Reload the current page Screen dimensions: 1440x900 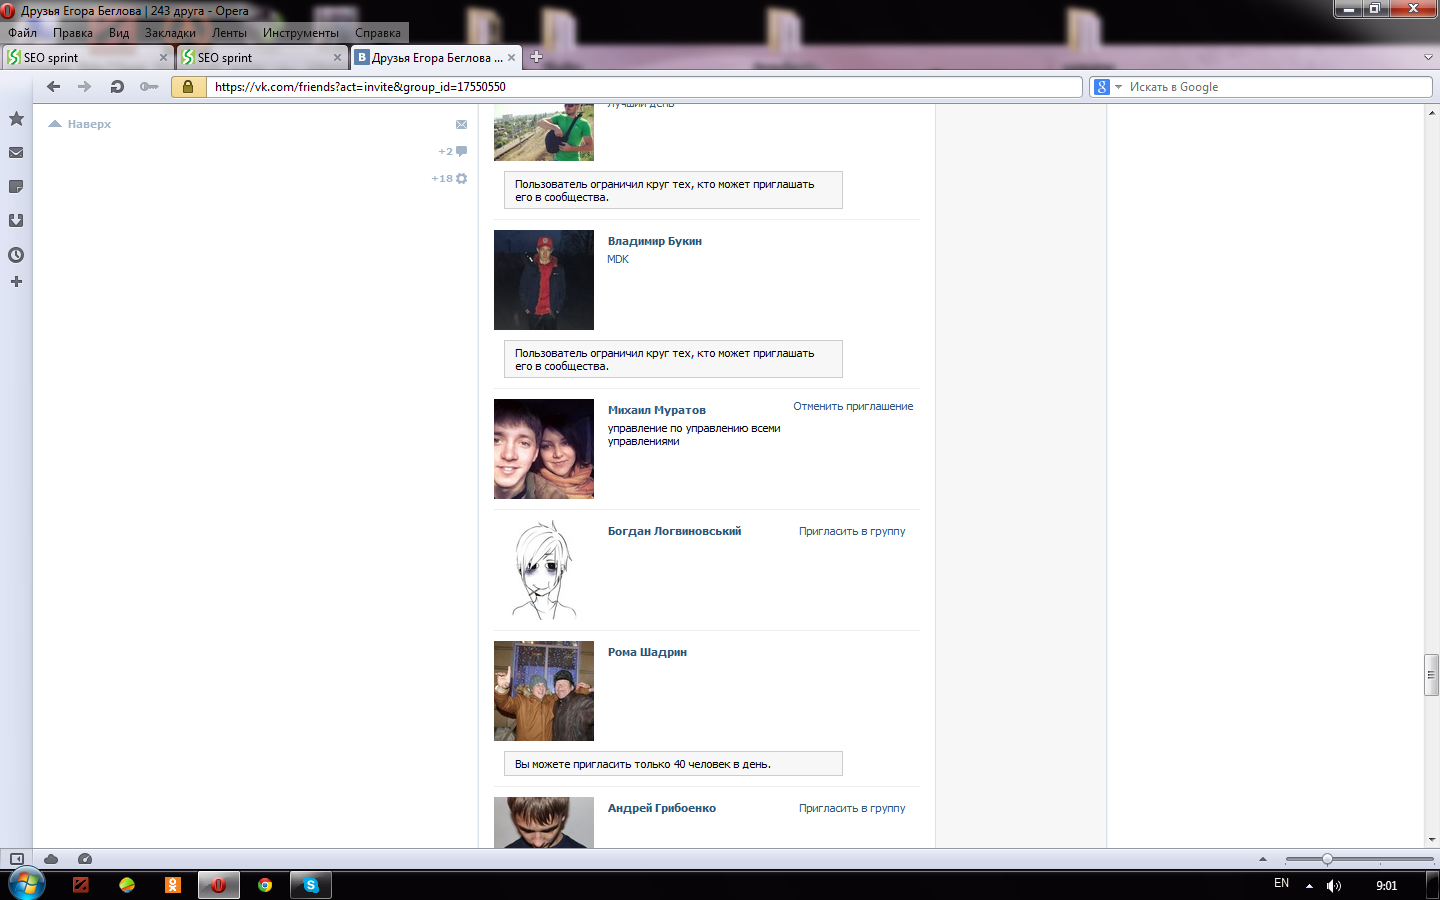117,87
